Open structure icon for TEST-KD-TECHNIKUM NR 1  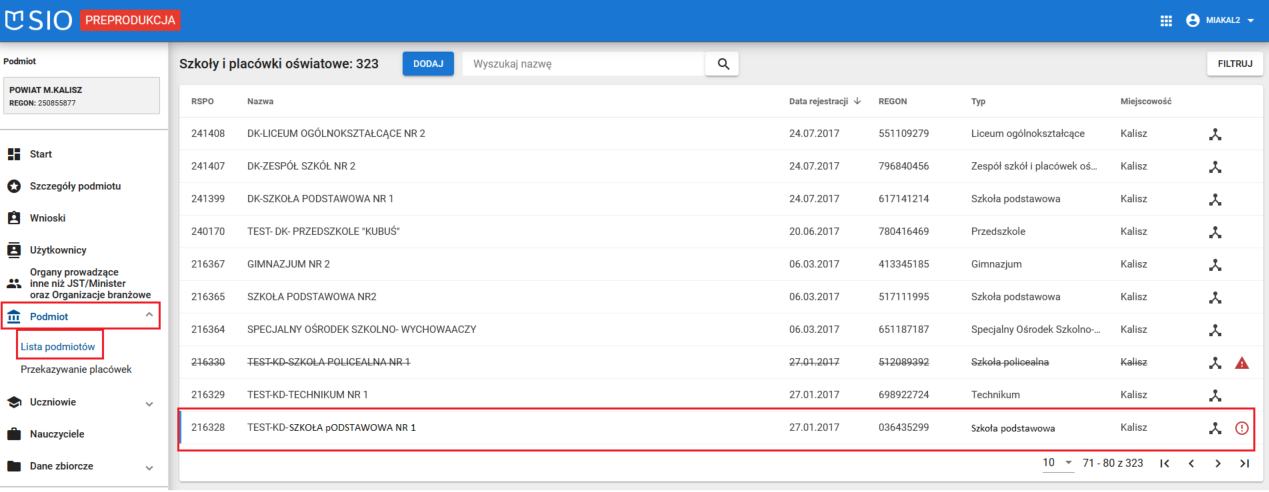coord(1216,395)
